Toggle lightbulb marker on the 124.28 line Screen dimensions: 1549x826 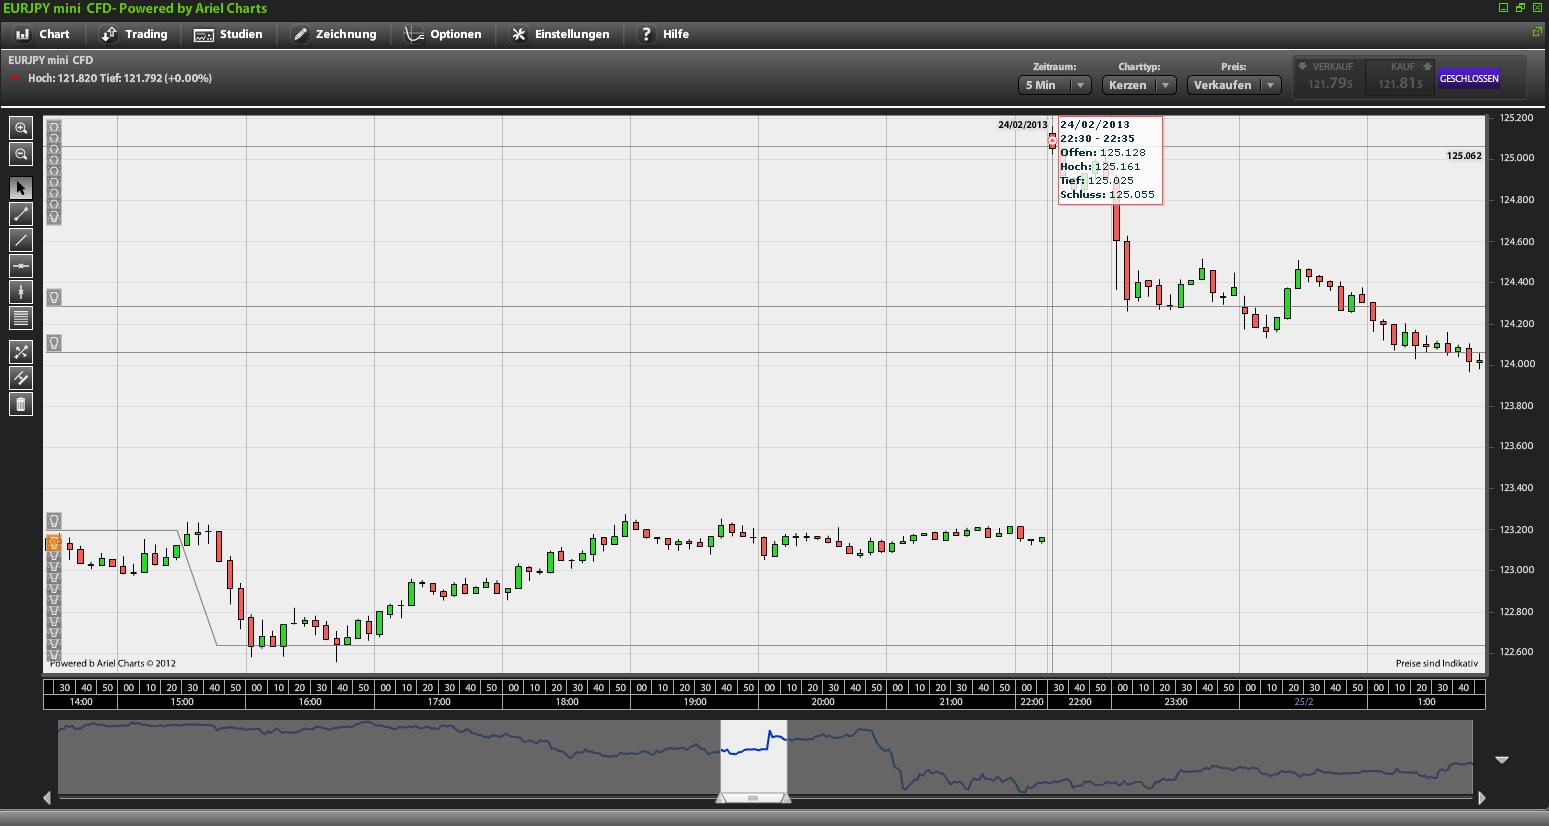[54, 297]
